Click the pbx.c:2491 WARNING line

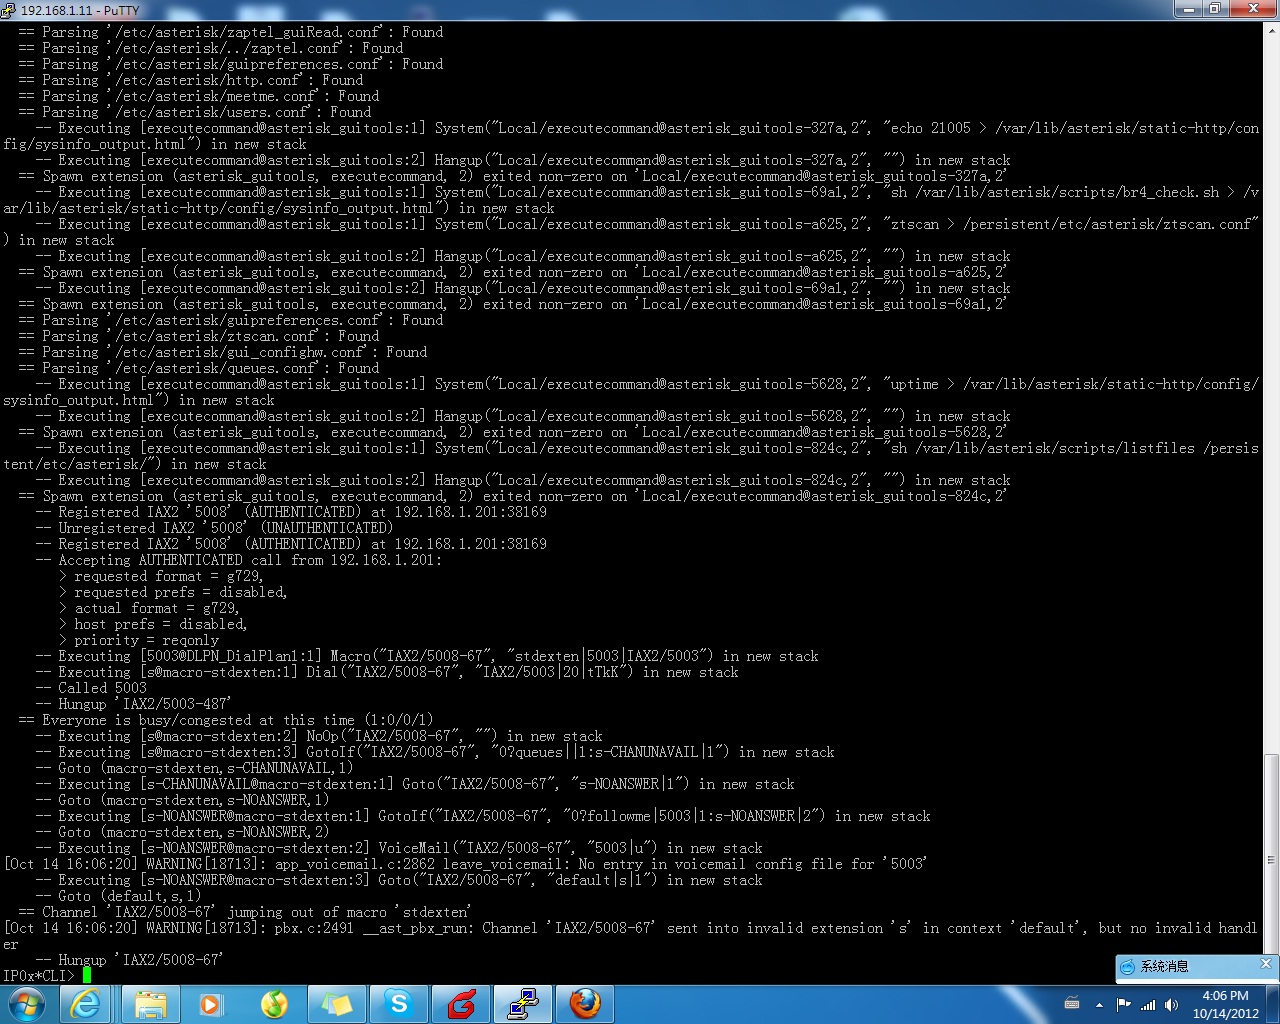630,936
